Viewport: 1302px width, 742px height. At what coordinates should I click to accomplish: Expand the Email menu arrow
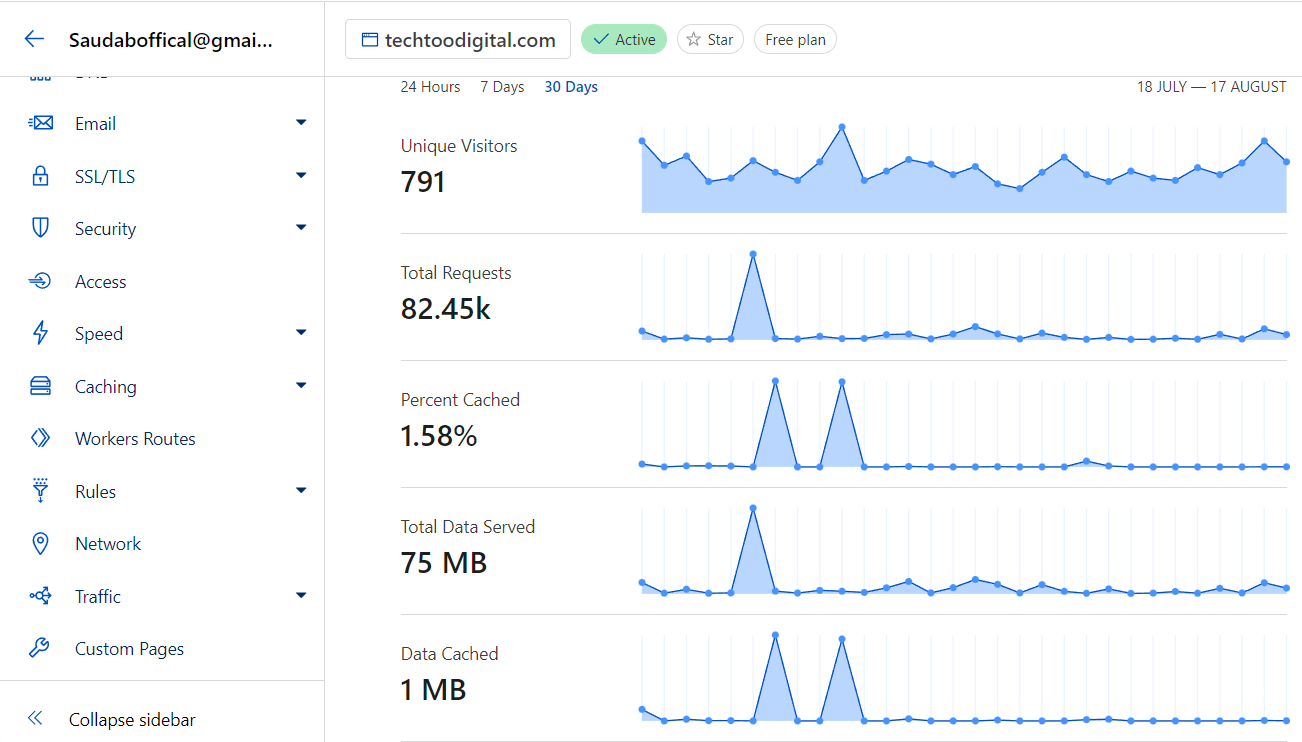pos(301,123)
